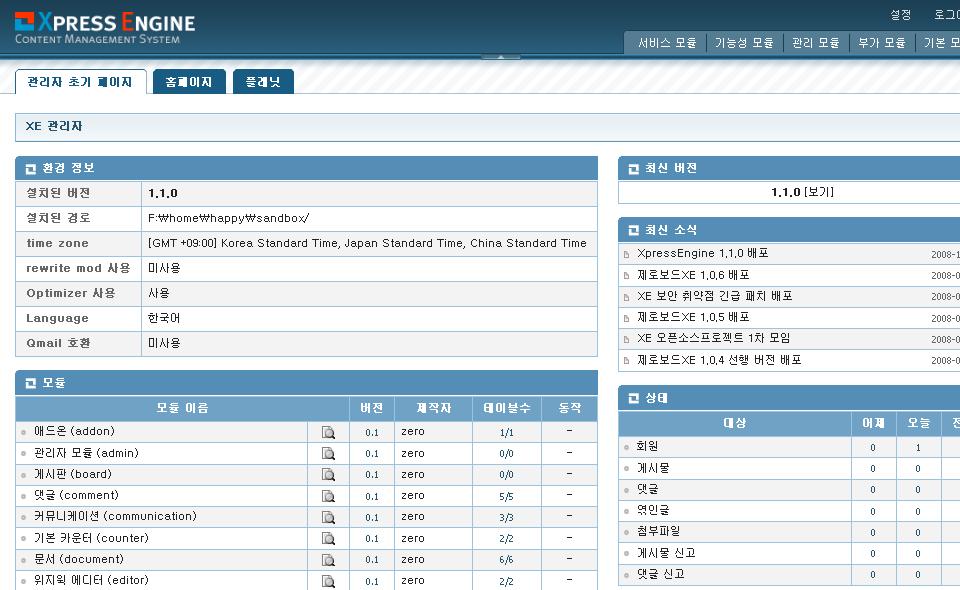The image size is (960, 590).
Task: Click the 회원 row in the status table
Action: tap(789, 447)
